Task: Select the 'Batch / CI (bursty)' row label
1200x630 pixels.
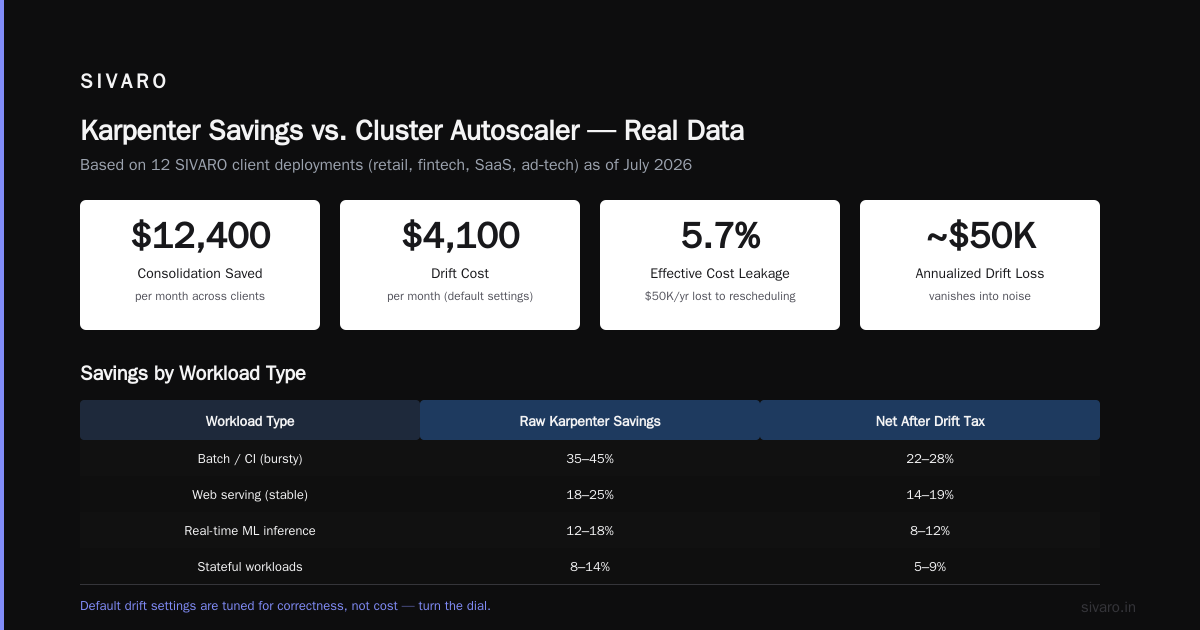Action: [250, 458]
